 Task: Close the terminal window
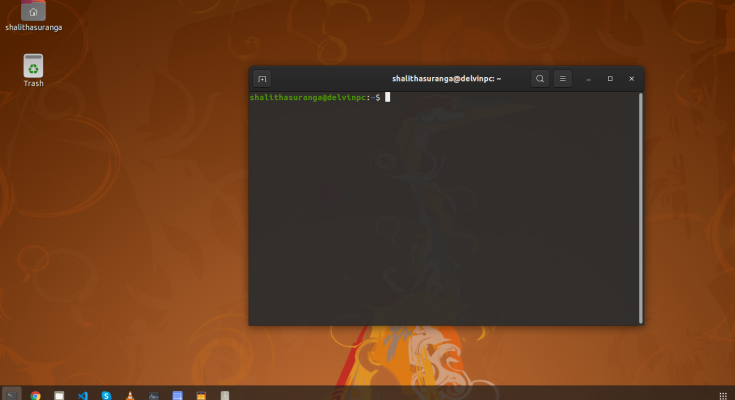631,78
